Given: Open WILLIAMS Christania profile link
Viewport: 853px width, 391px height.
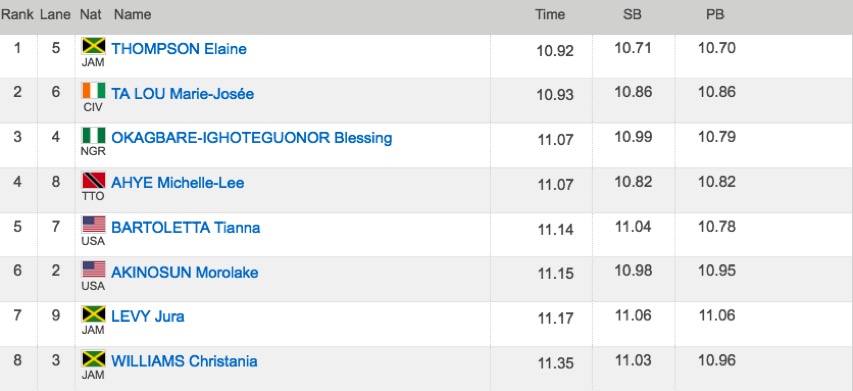Looking at the screenshot, I should coord(184,362).
